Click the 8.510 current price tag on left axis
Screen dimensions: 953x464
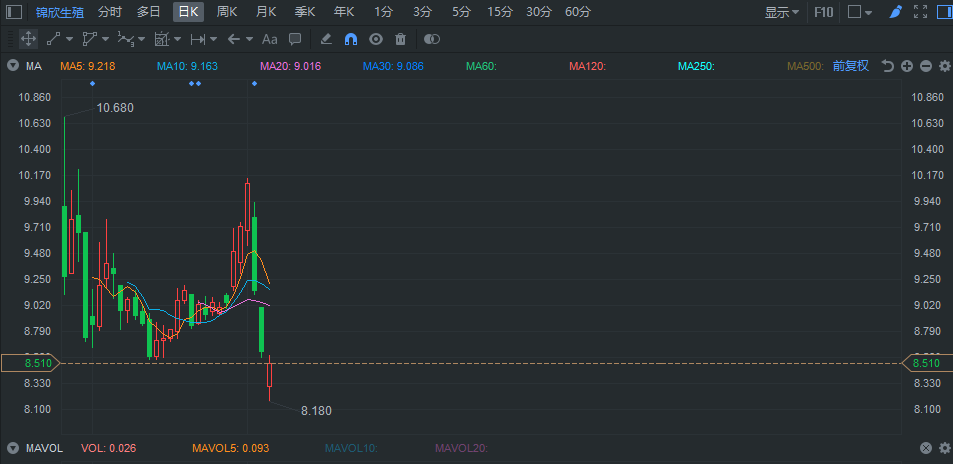click(x=30, y=364)
